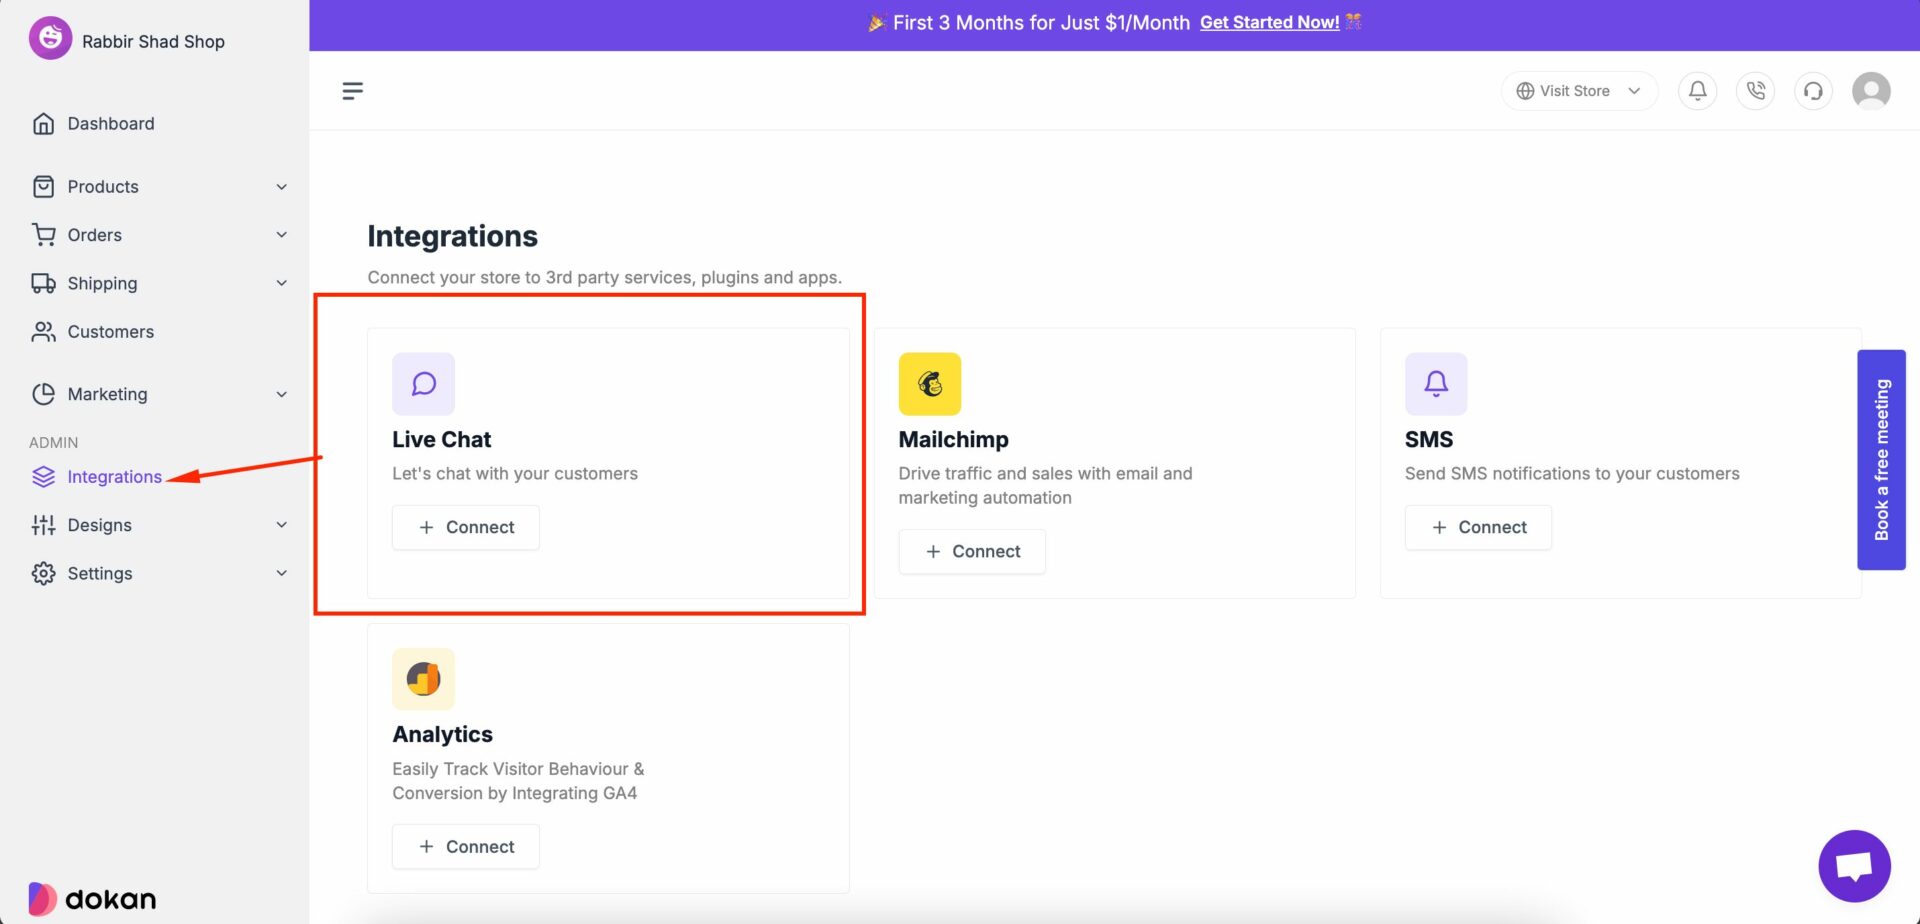This screenshot has width=1920, height=924.
Task: Click the headset support icon
Action: click(1813, 91)
